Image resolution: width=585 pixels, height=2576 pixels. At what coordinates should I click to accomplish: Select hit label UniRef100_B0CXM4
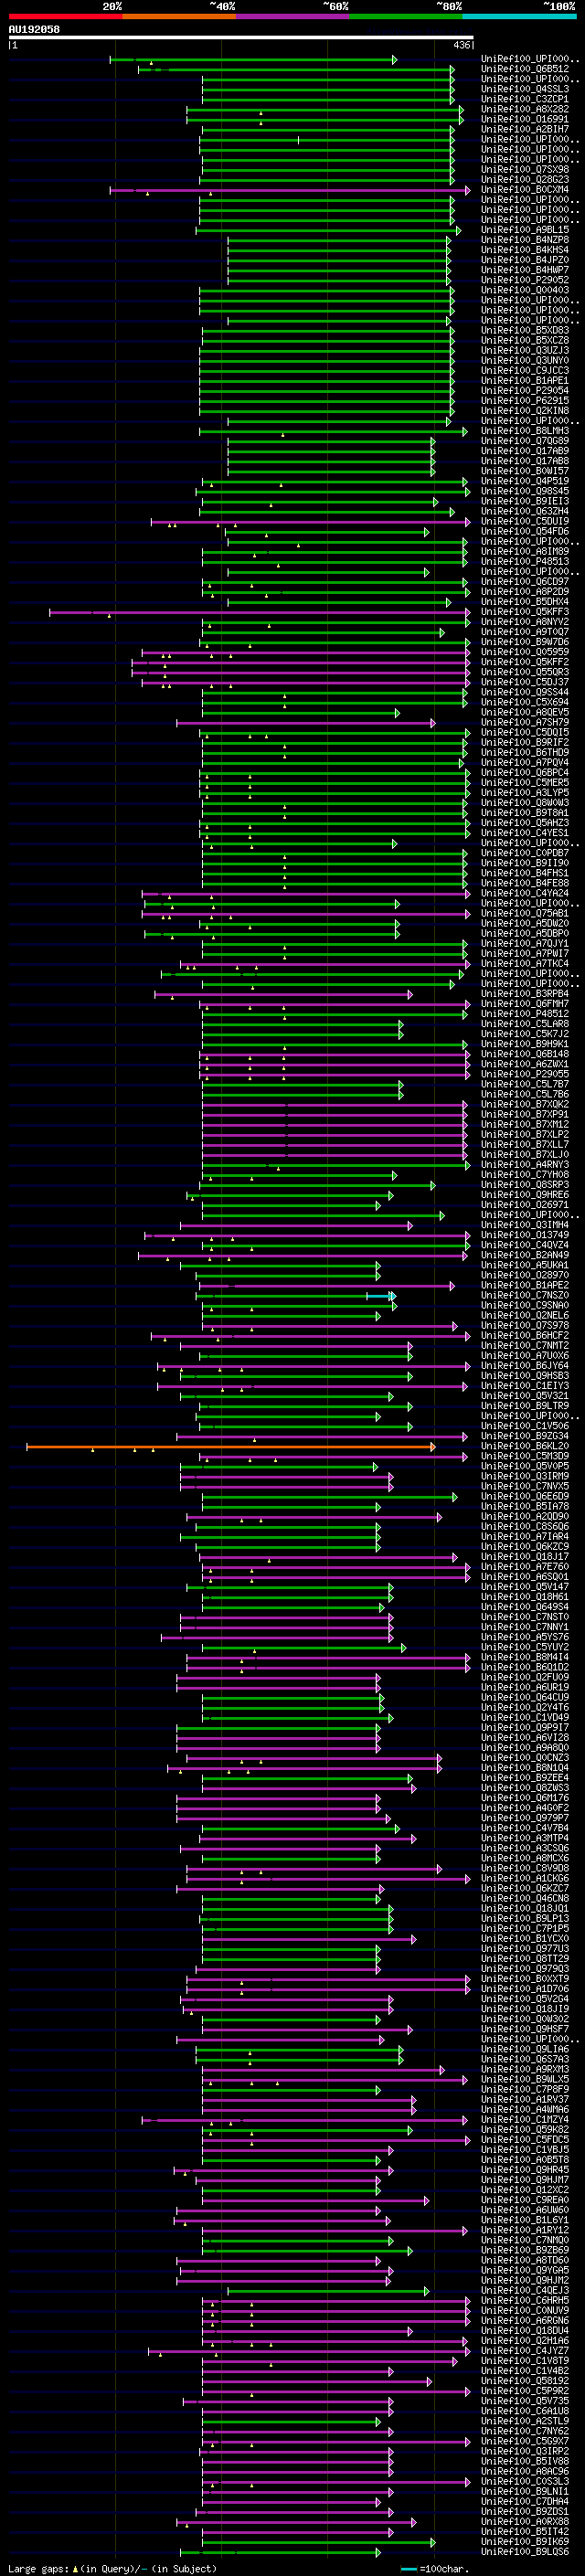click(x=525, y=190)
